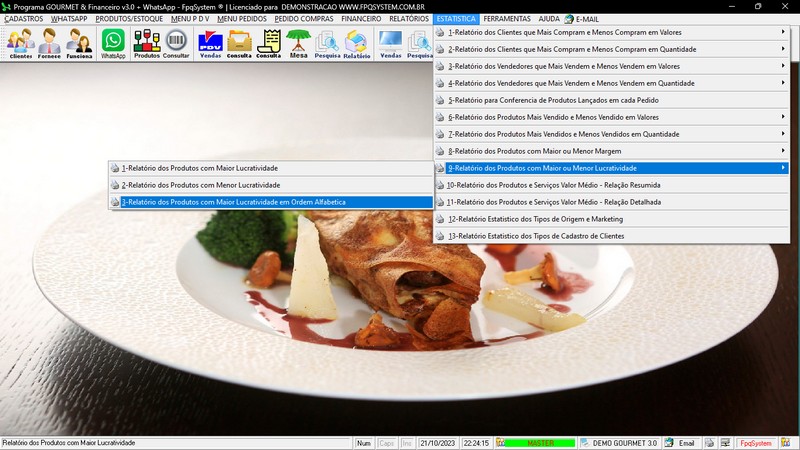Click the printer icon in status bar

[x=709, y=443]
